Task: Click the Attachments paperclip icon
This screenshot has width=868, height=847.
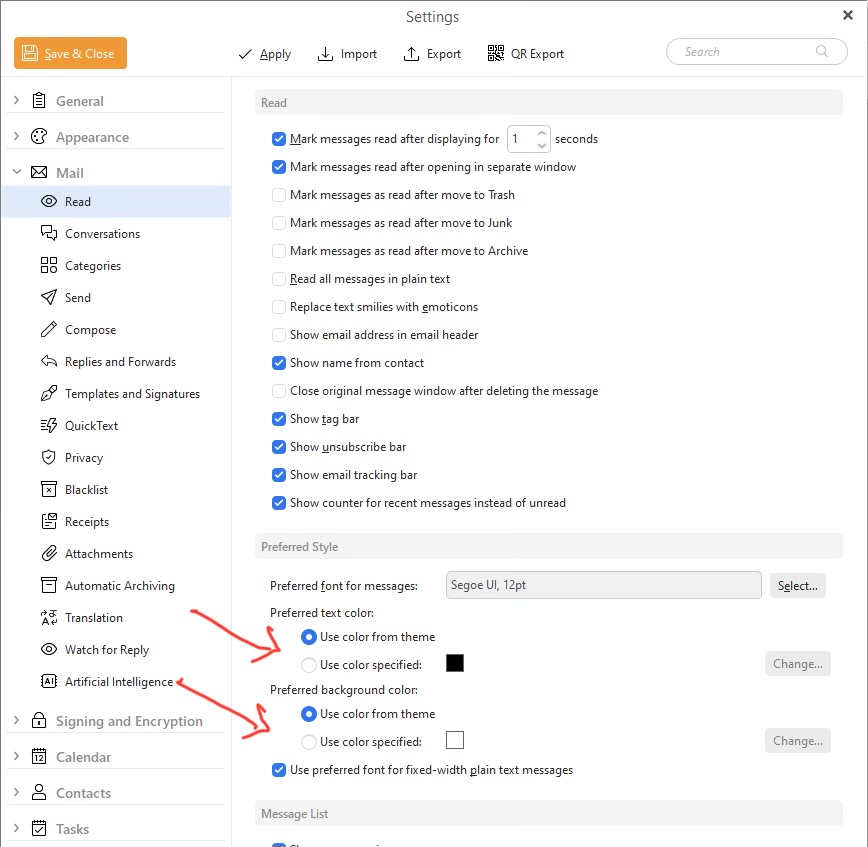Action: tap(48, 553)
